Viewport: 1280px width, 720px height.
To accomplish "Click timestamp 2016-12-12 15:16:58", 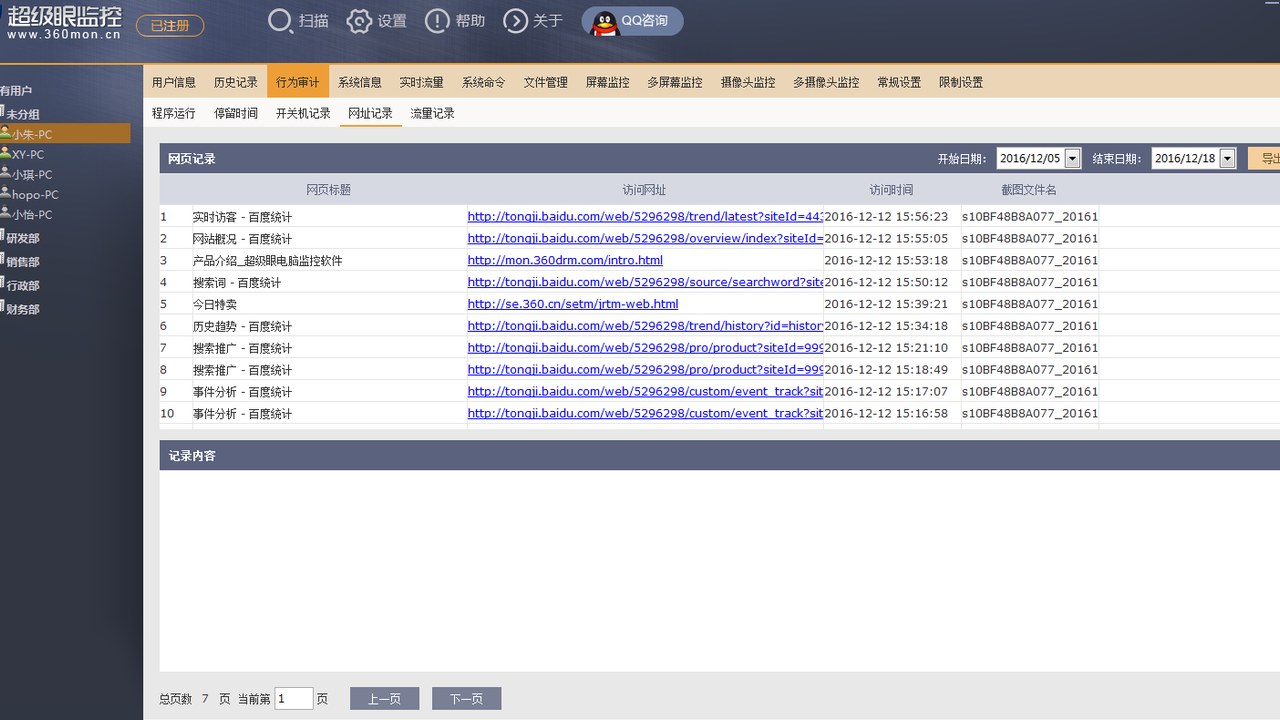I will pyautogui.click(x=886, y=413).
